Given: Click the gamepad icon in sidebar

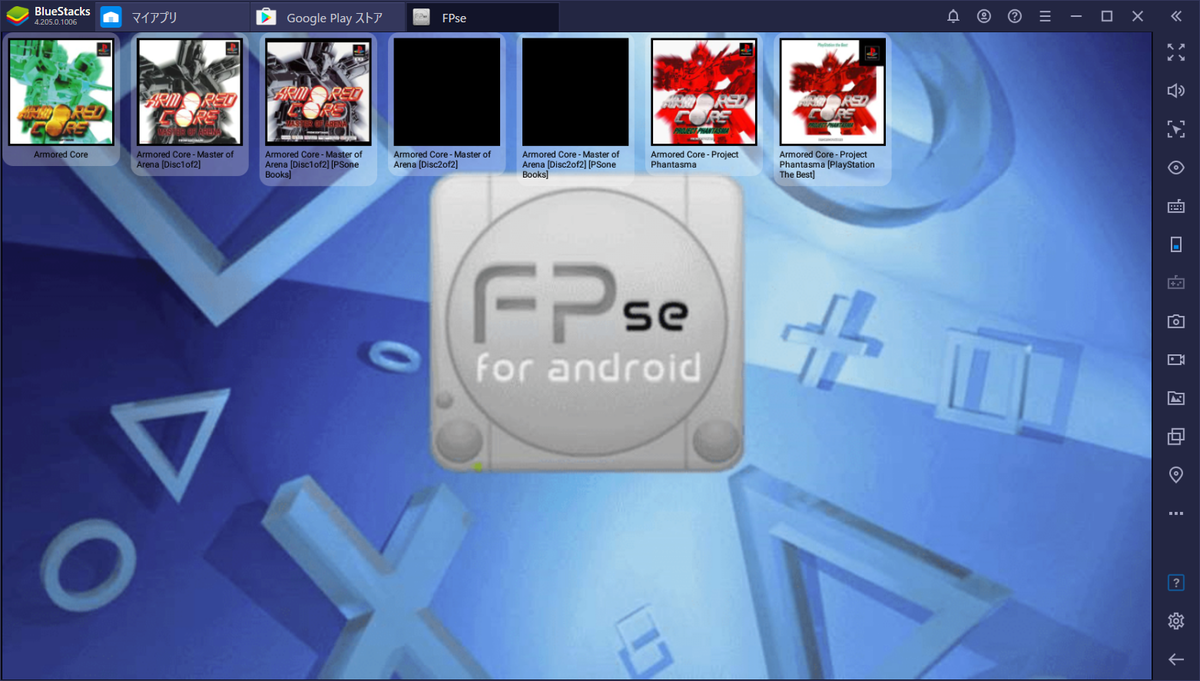Looking at the screenshot, I should pos(1176,283).
